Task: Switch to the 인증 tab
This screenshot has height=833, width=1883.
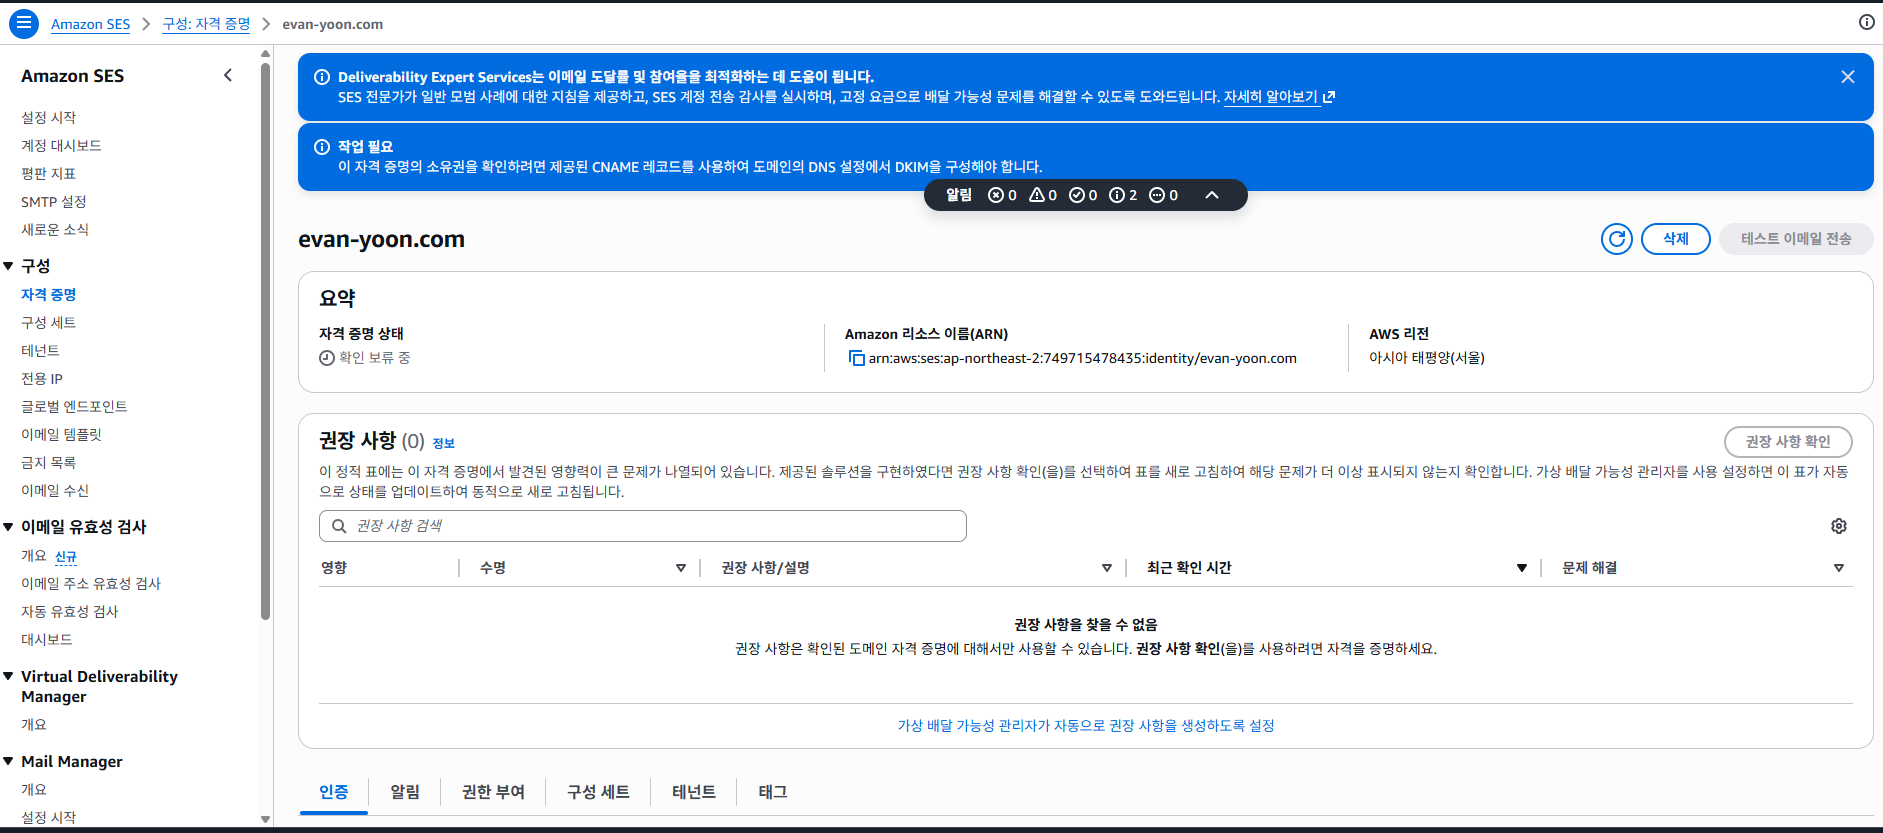Action: point(334,792)
